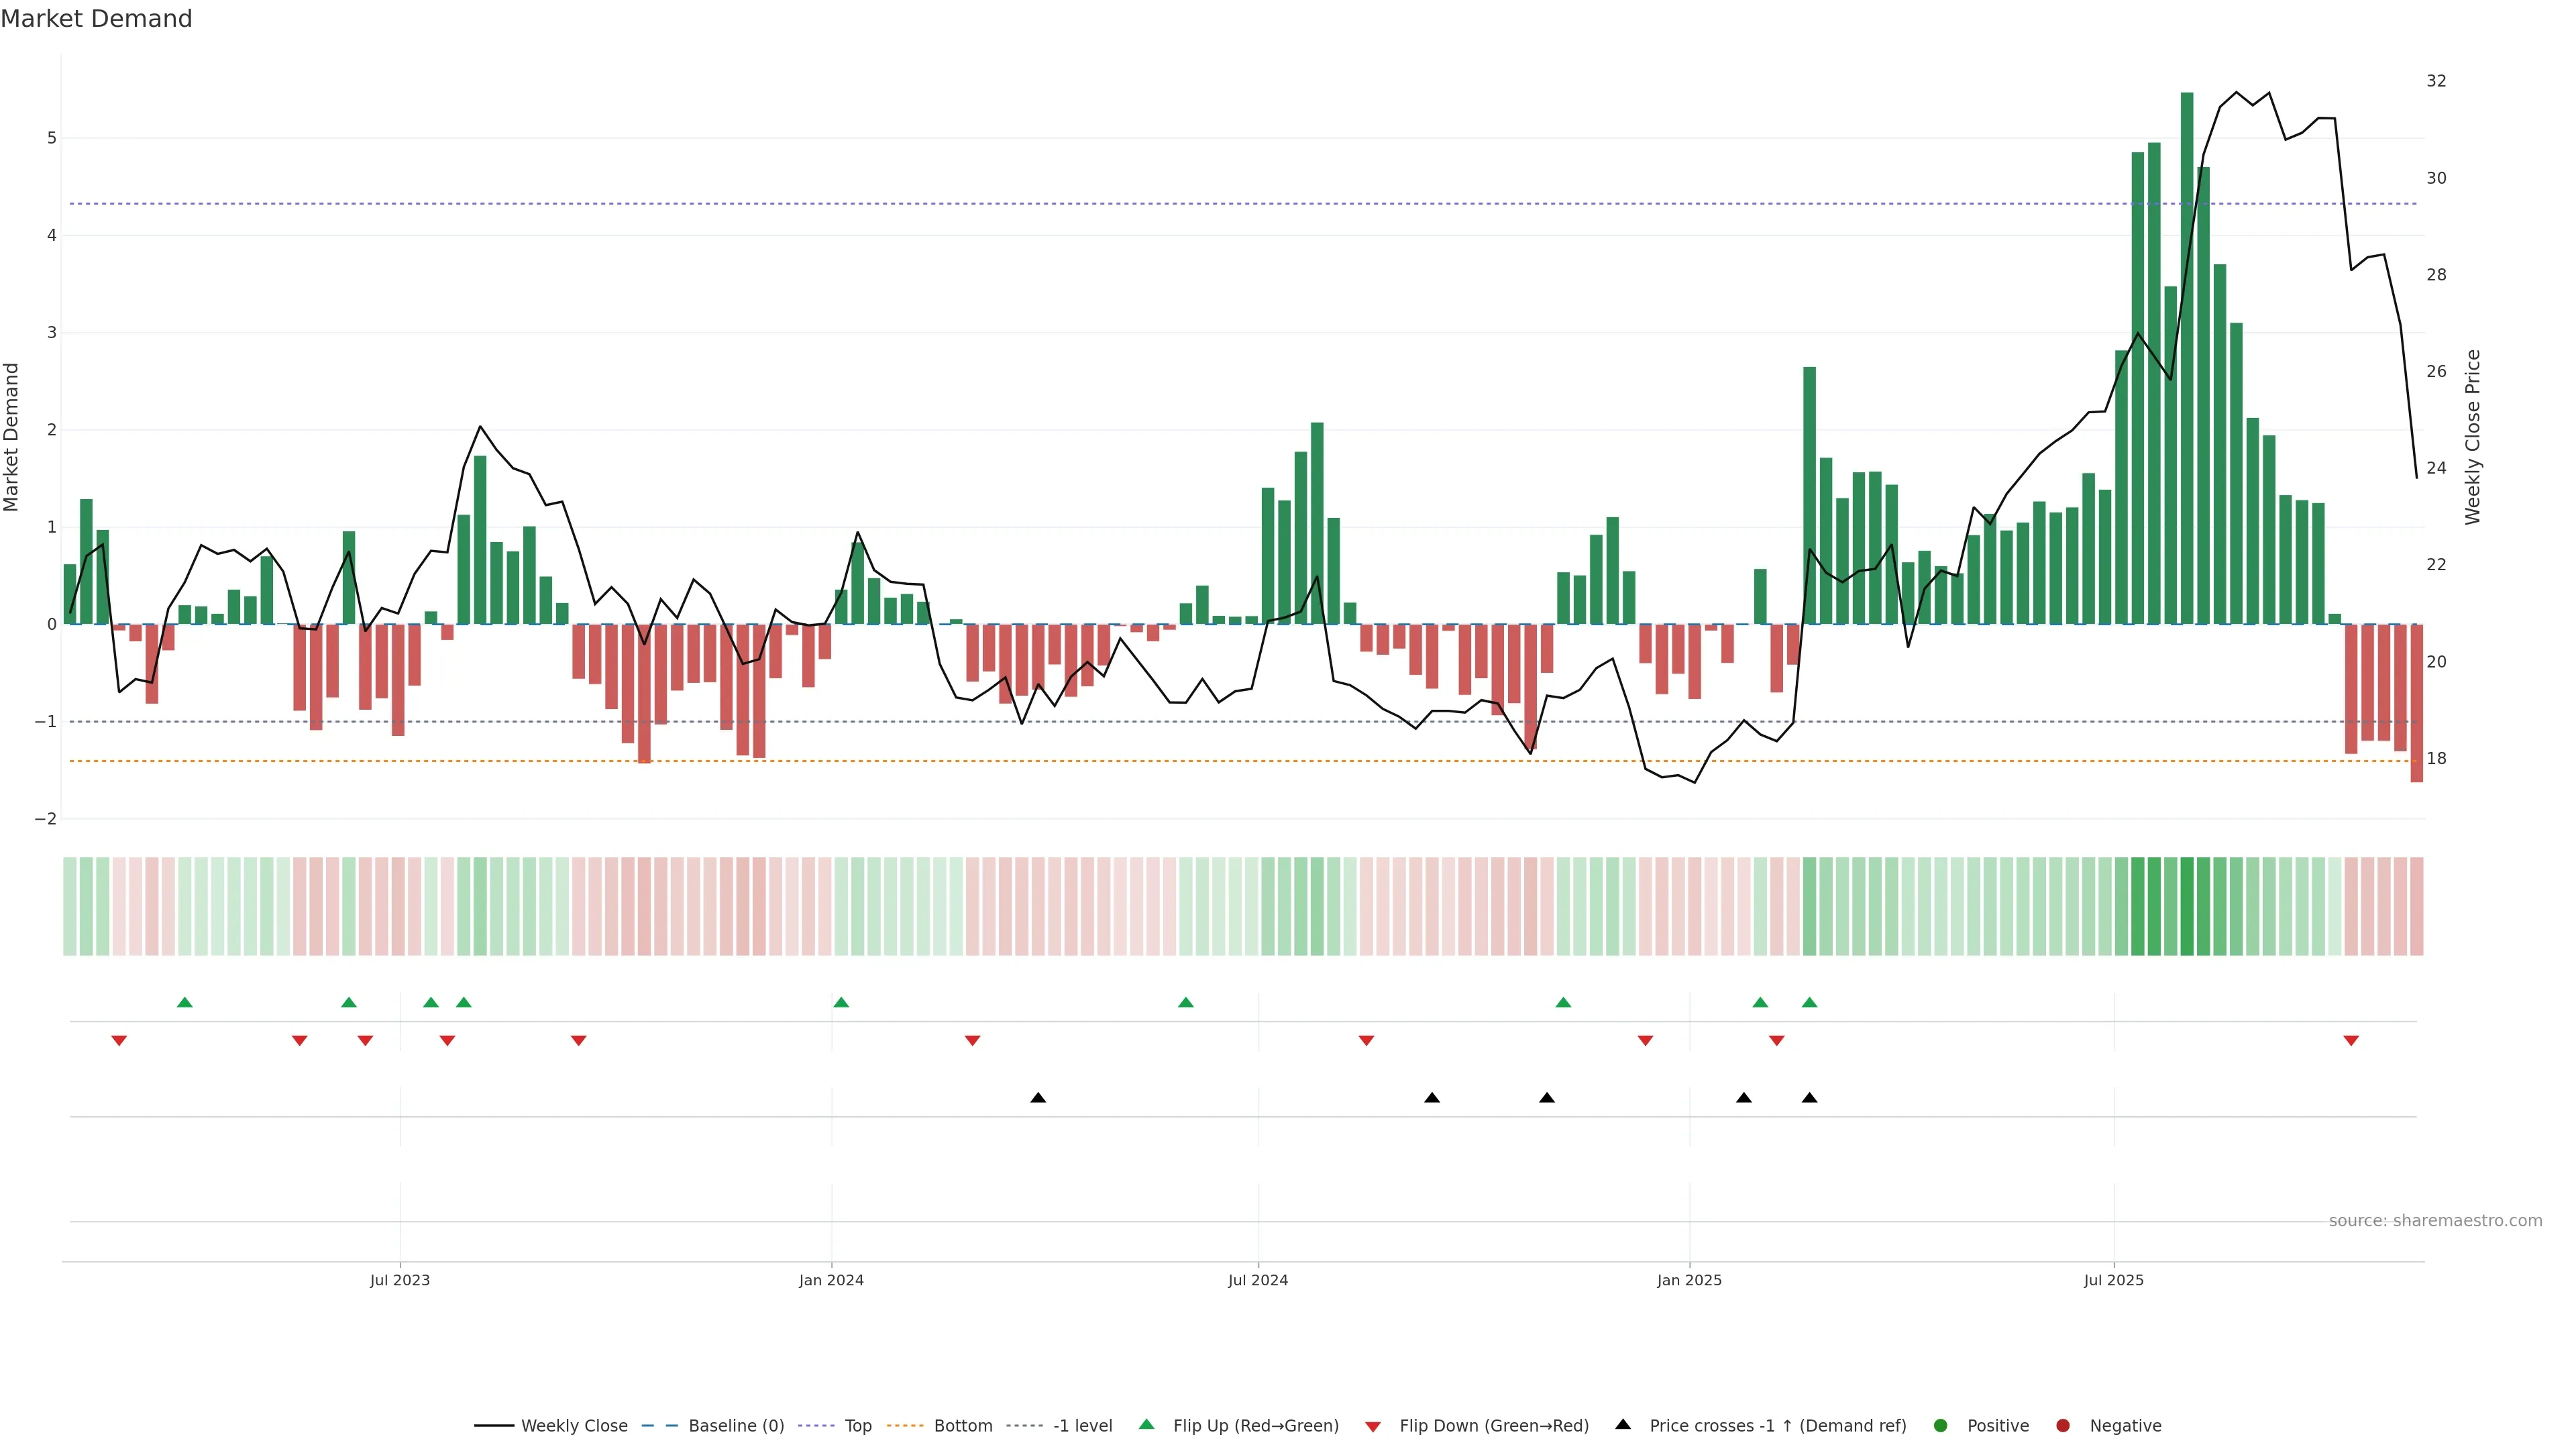The height and width of the screenshot is (1449, 2576).
Task: Toggle the Top legend line entry
Action: coord(857,1425)
